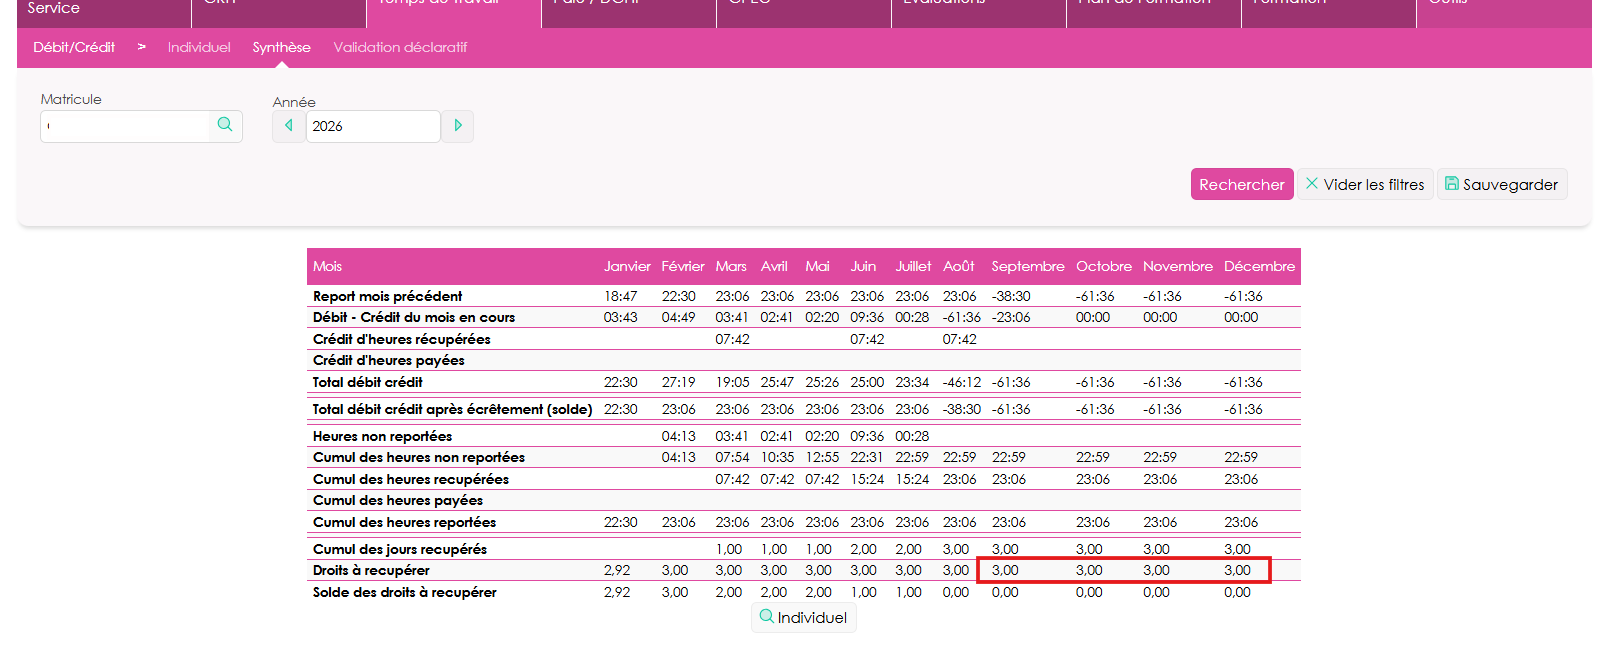Advance to next year with right arrow

[x=458, y=126]
